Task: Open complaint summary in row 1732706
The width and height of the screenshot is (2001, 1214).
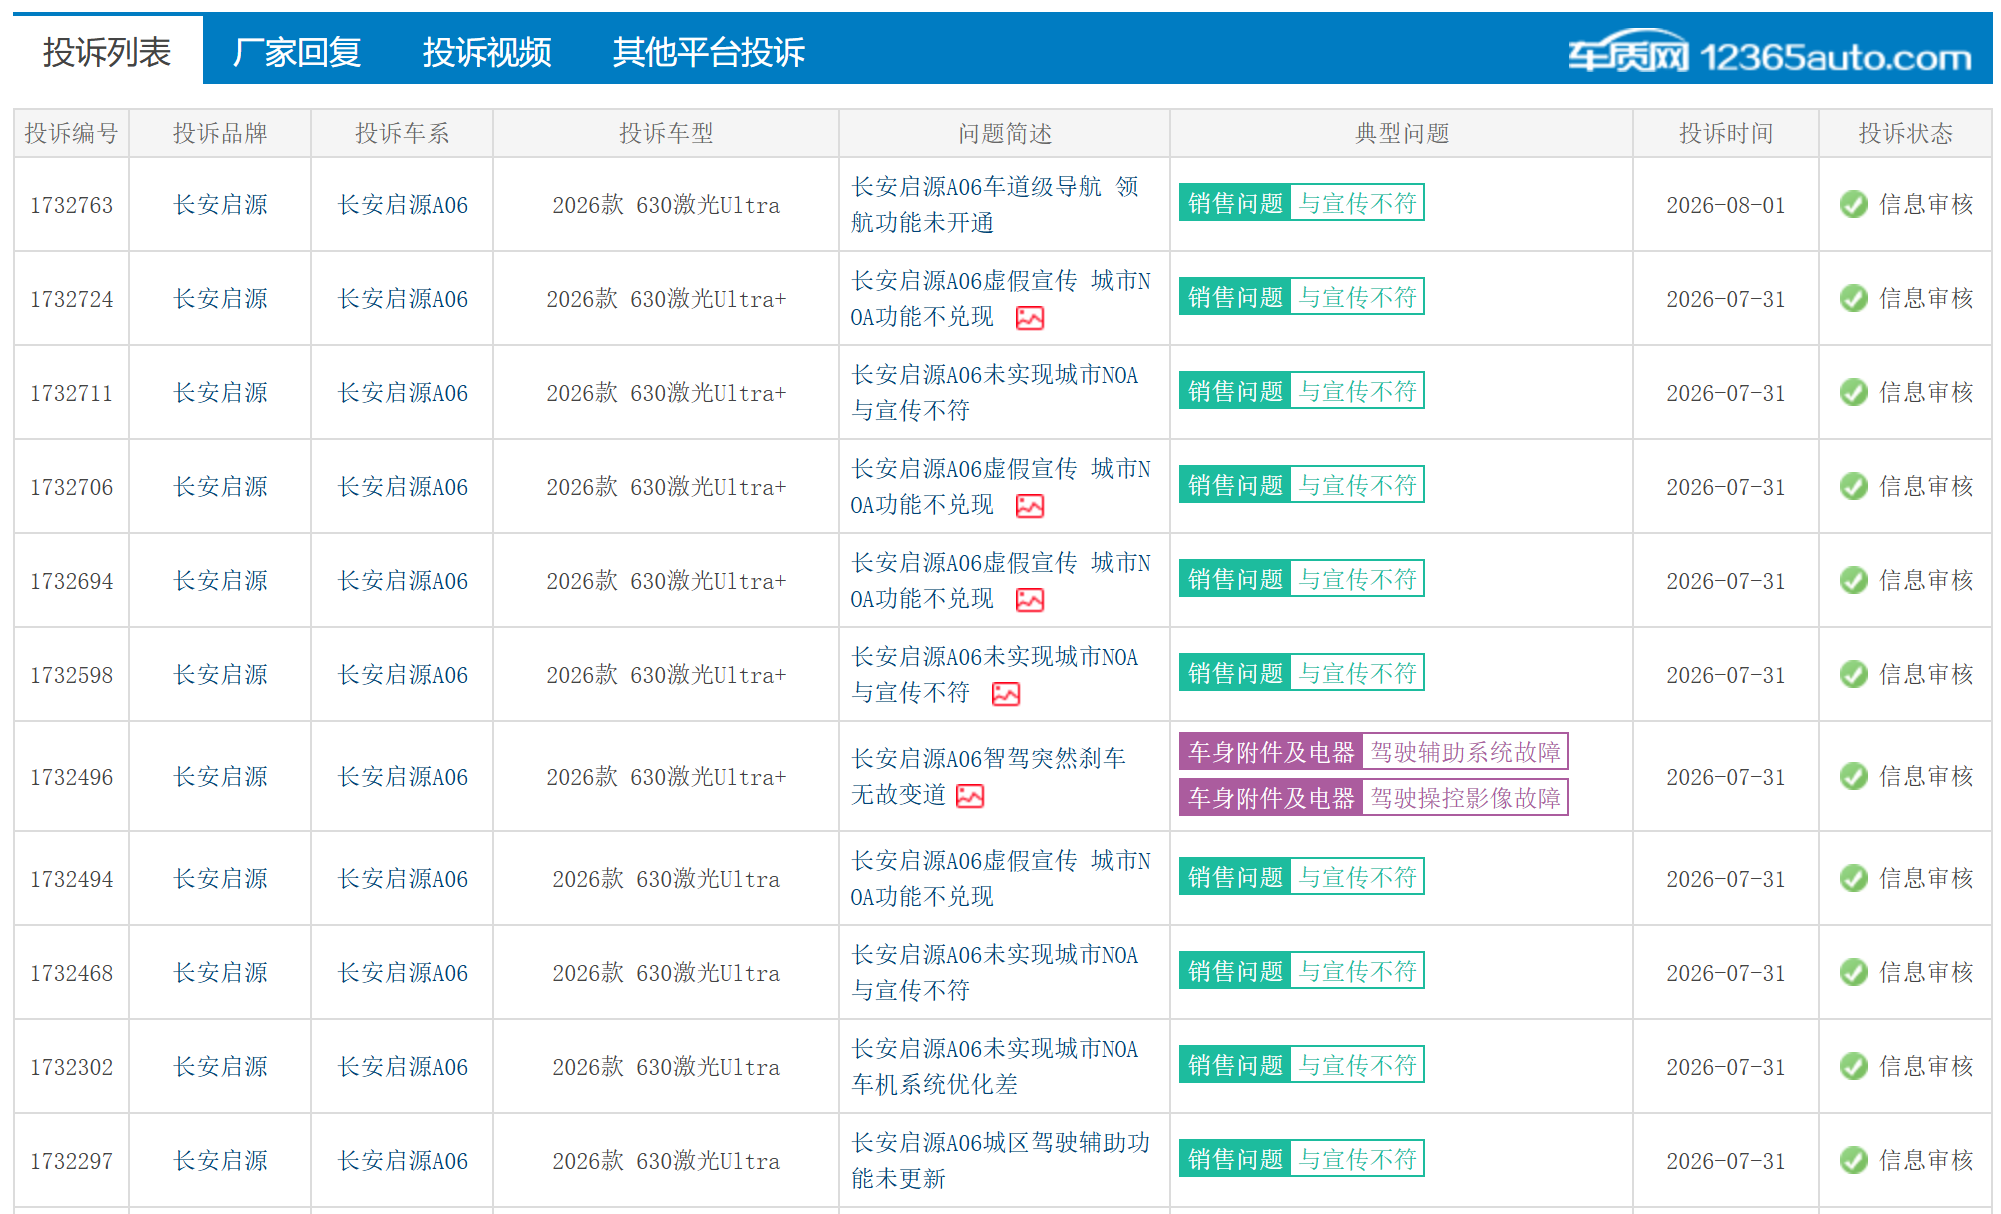Action: pyautogui.click(x=1000, y=486)
